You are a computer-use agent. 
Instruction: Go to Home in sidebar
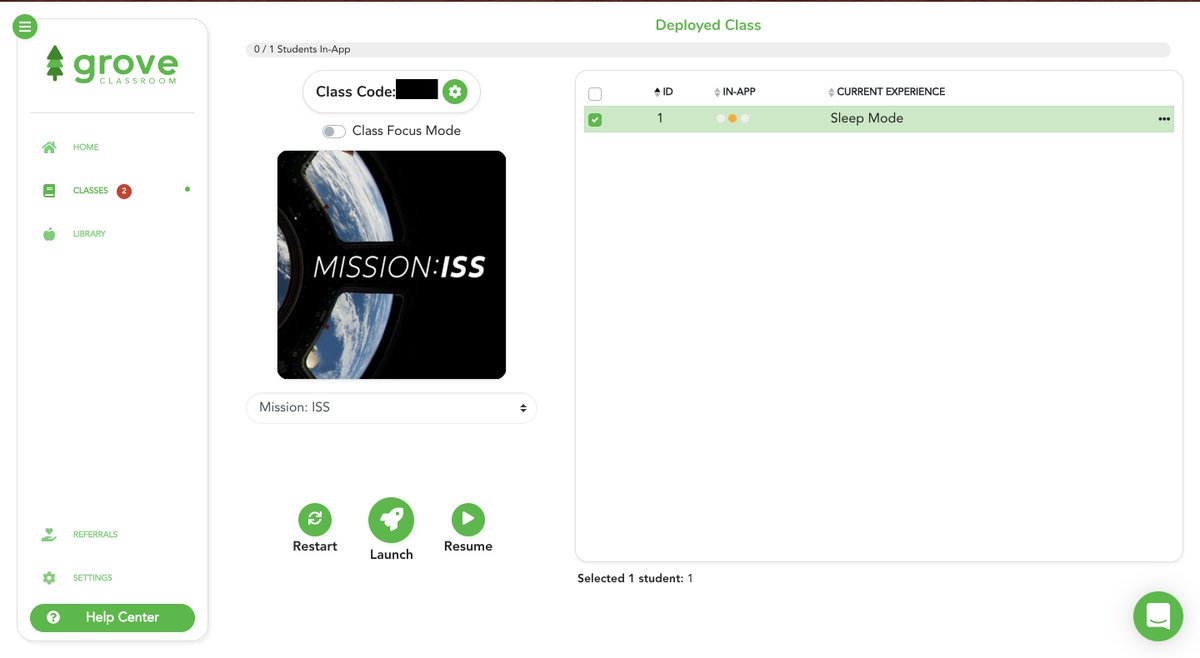[x=86, y=147]
